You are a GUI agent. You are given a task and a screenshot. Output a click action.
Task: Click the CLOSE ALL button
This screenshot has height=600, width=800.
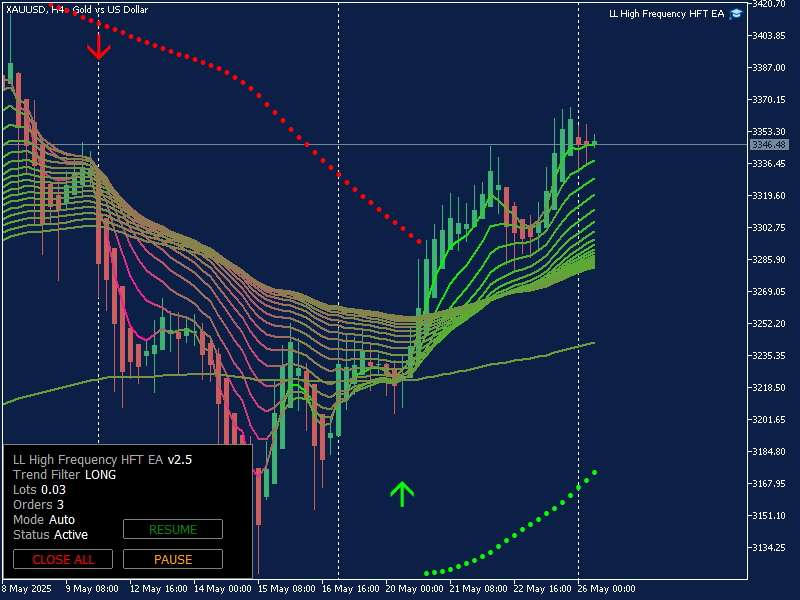(63, 559)
